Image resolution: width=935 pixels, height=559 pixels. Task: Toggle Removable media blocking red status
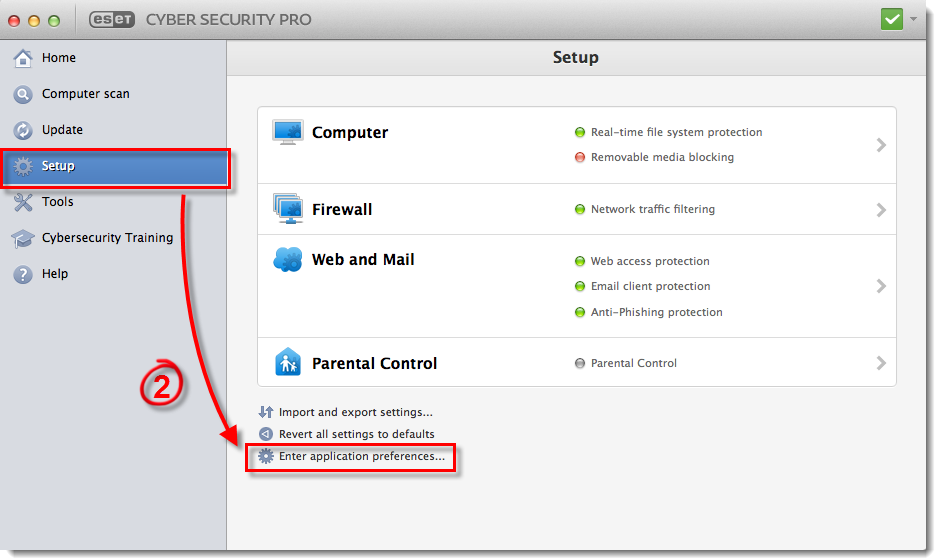pos(580,157)
